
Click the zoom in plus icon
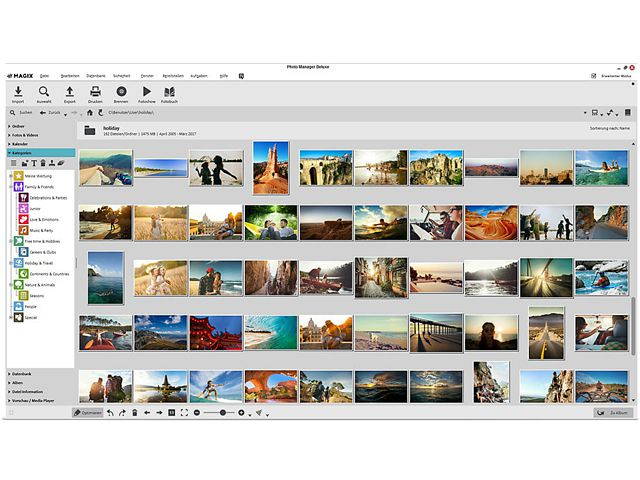[x=241, y=413]
